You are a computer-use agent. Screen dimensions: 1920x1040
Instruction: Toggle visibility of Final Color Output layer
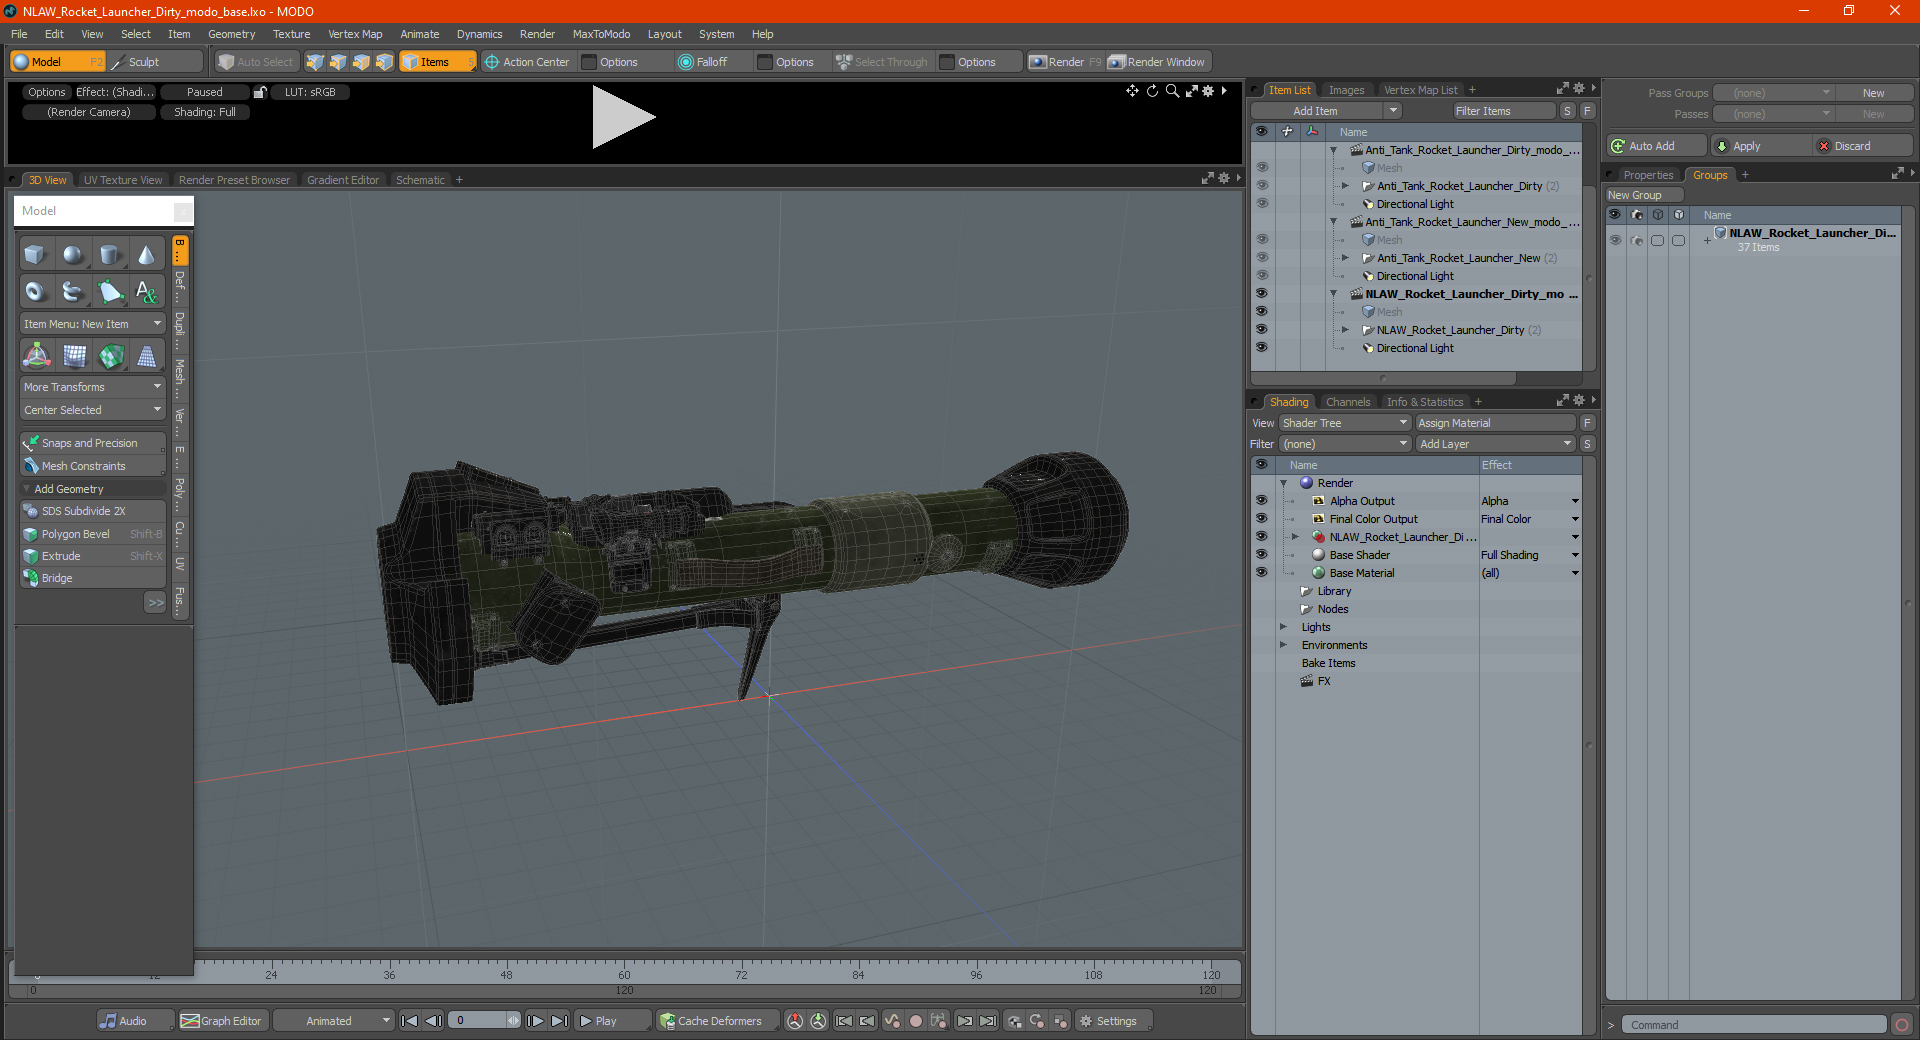(x=1261, y=519)
